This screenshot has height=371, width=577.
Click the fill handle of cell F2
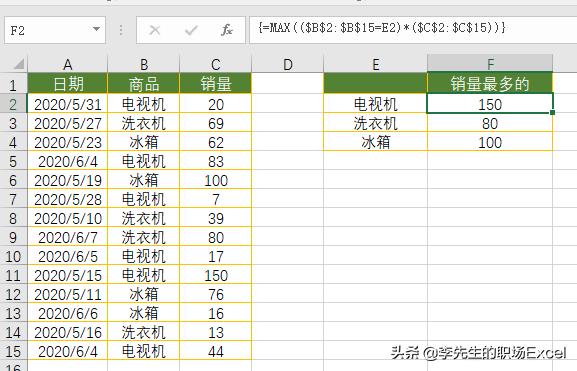pyautogui.click(x=553, y=112)
